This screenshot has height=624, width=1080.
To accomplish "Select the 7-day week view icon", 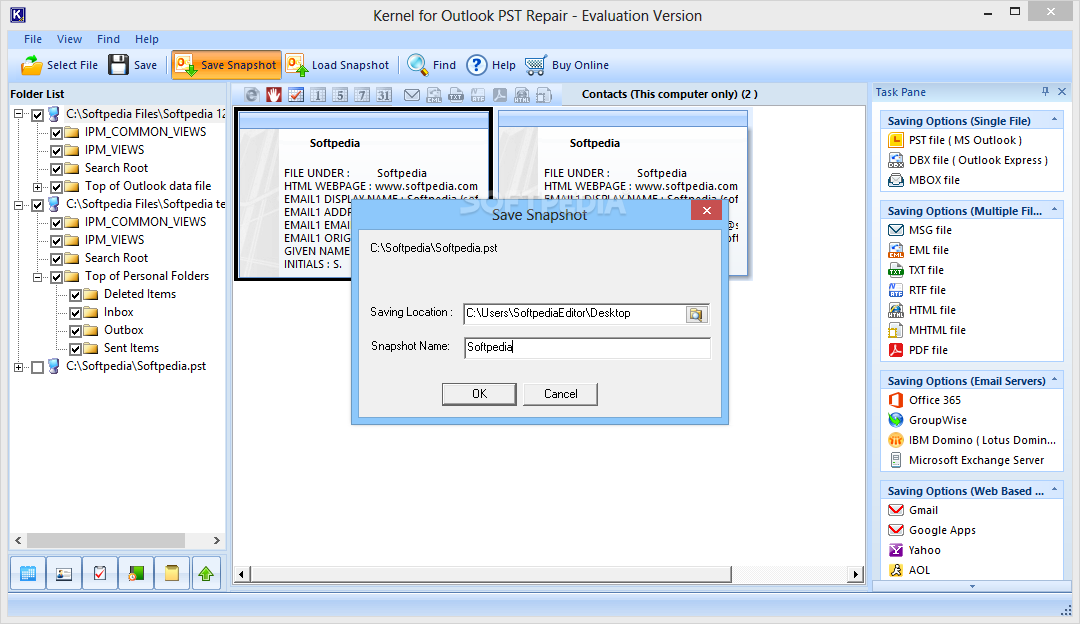I will coord(362,95).
